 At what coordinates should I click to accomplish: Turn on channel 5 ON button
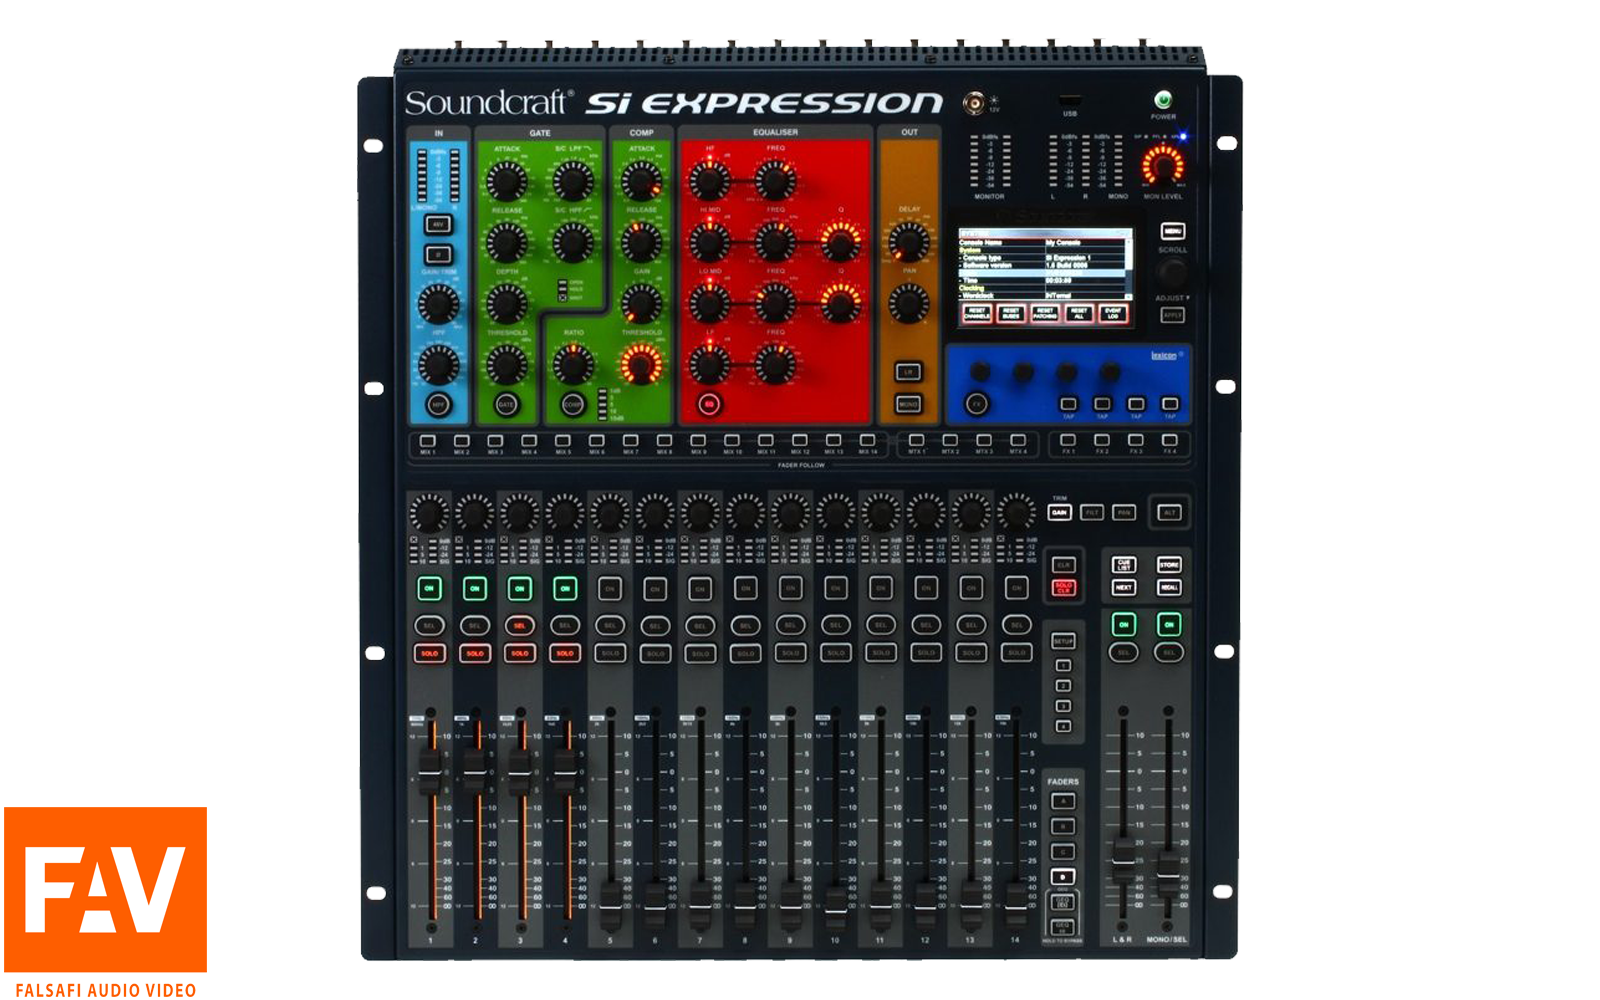click(x=610, y=588)
